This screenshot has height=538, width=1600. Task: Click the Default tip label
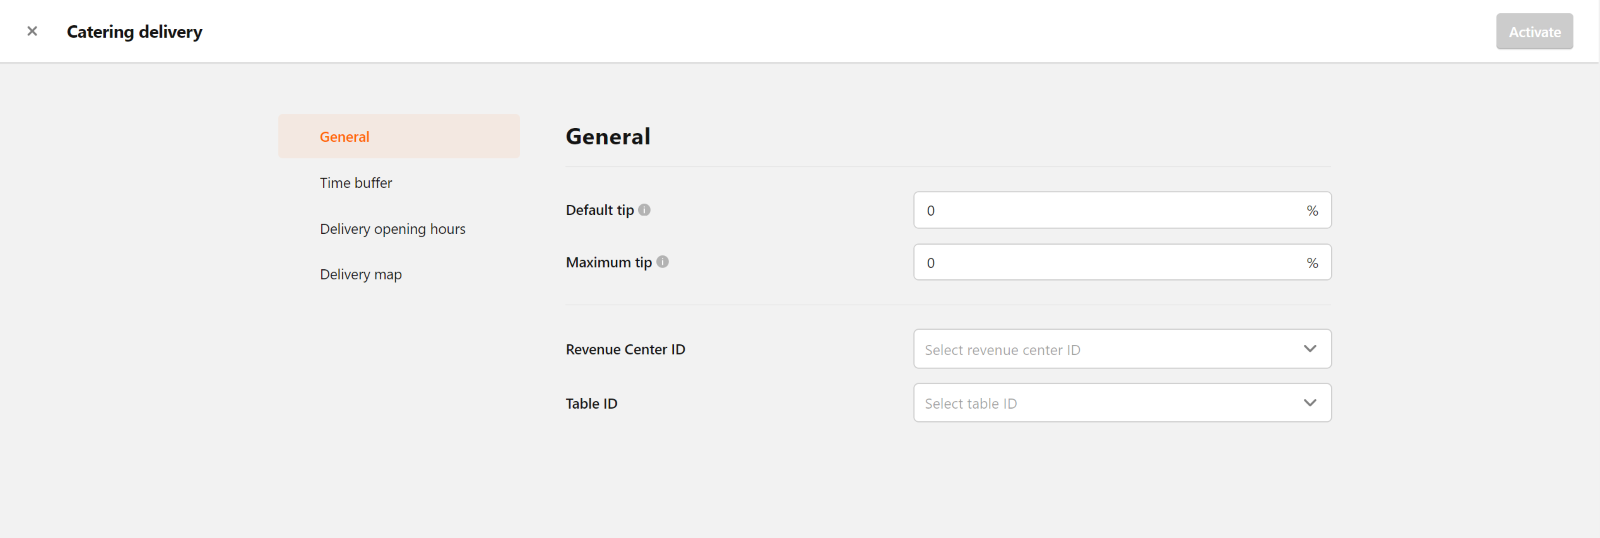[600, 210]
